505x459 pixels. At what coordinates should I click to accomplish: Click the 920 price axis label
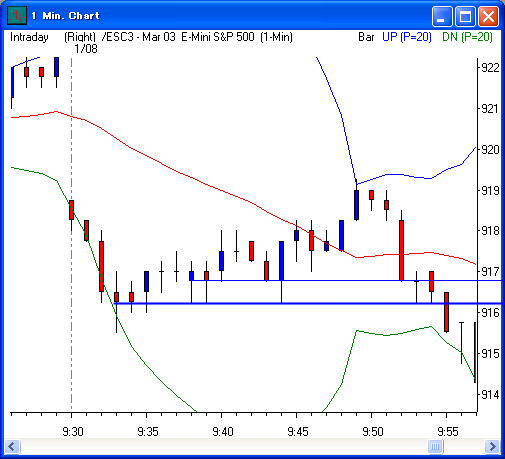(490, 150)
